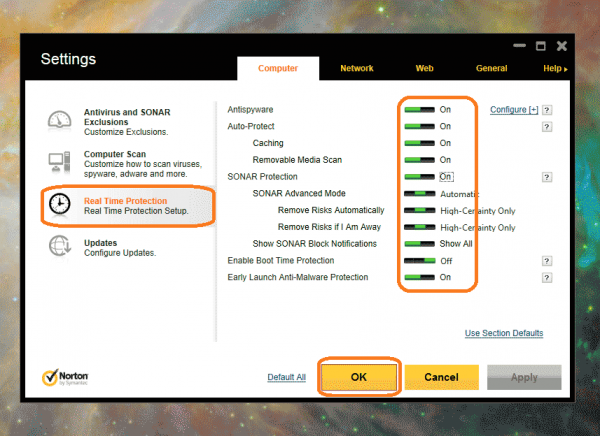The width and height of the screenshot is (600, 436).
Task: Adjust the Remove Risks Automatically slider
Action: tap(419, 210)
